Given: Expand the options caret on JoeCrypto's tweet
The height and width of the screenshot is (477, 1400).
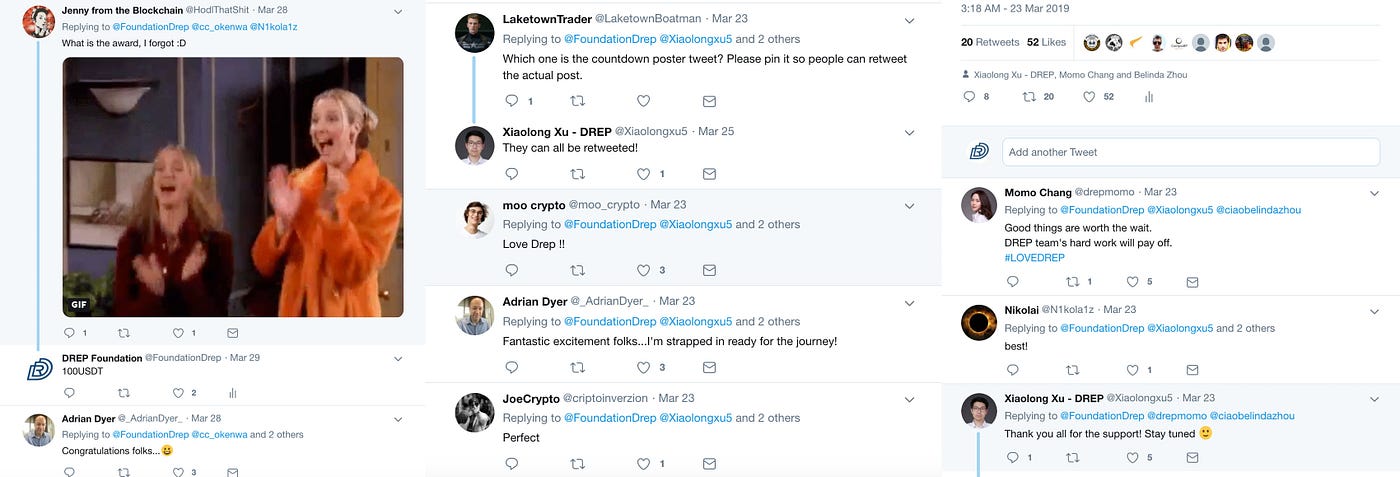Looking at the screenshot, I should (x=909, y=399).
